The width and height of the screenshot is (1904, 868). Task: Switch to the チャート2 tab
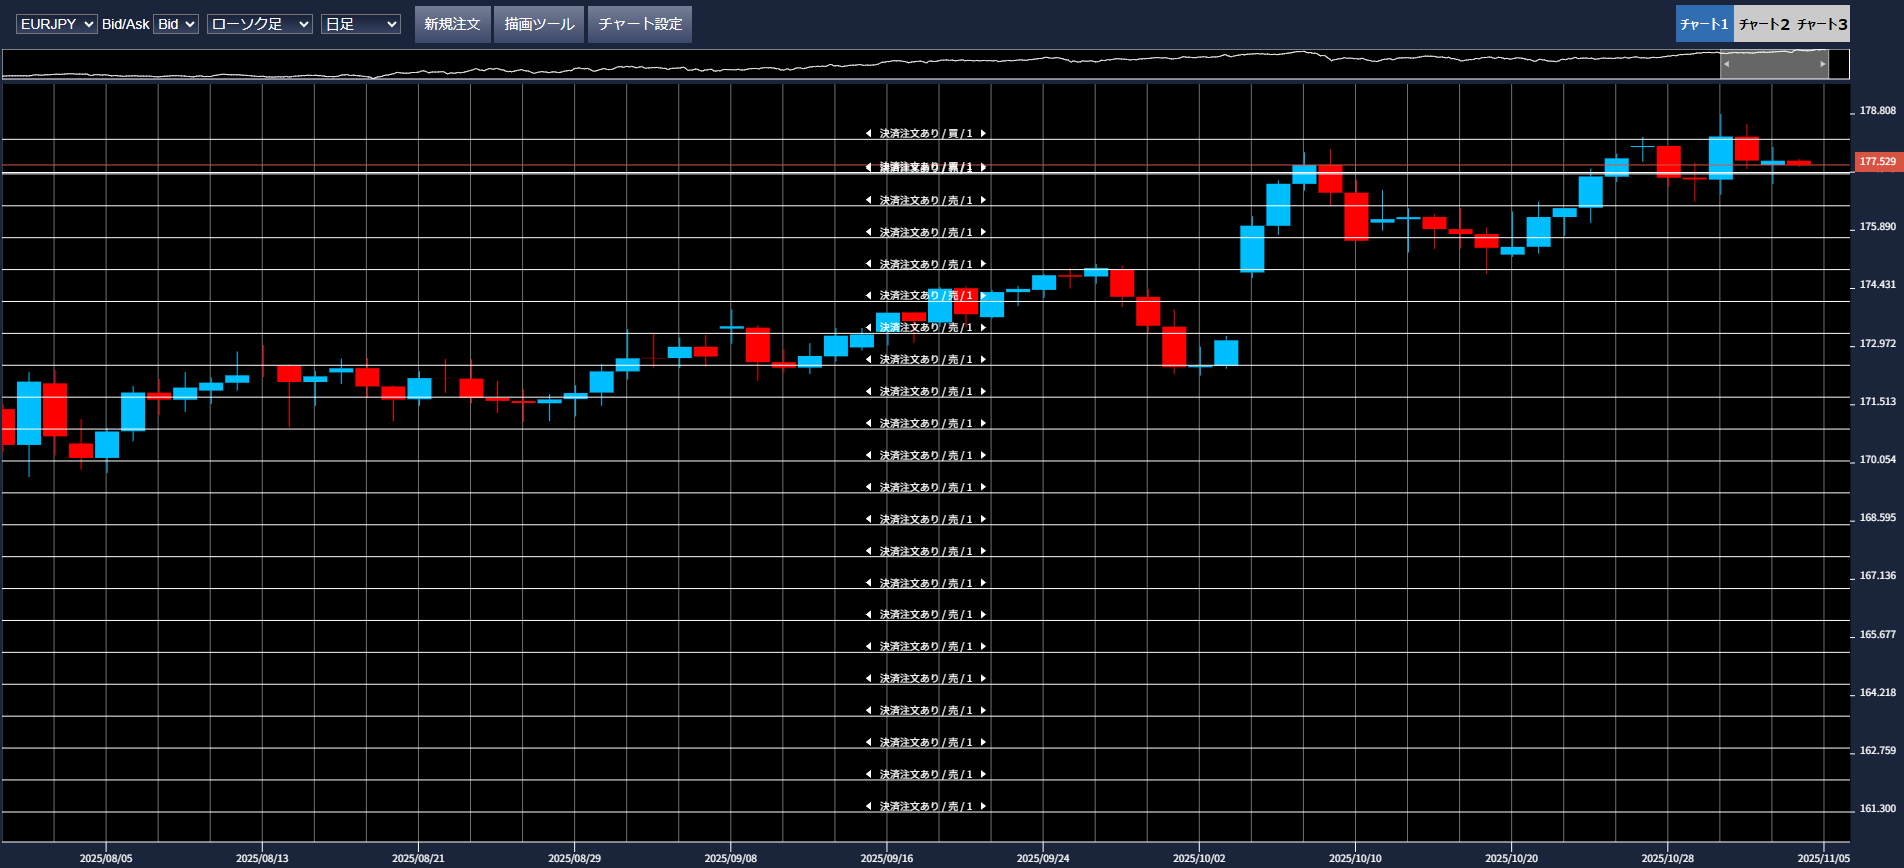[x=1763, y=24]
